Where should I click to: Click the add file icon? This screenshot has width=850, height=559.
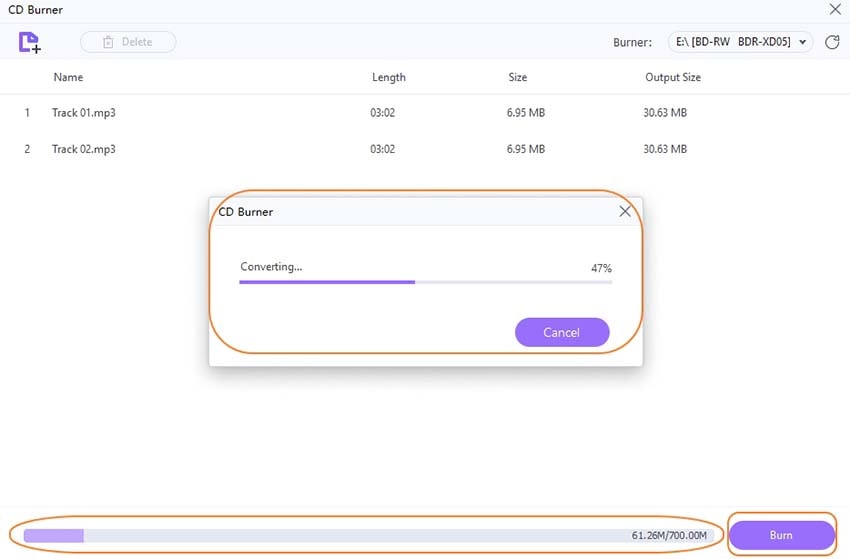coord(29,42)
